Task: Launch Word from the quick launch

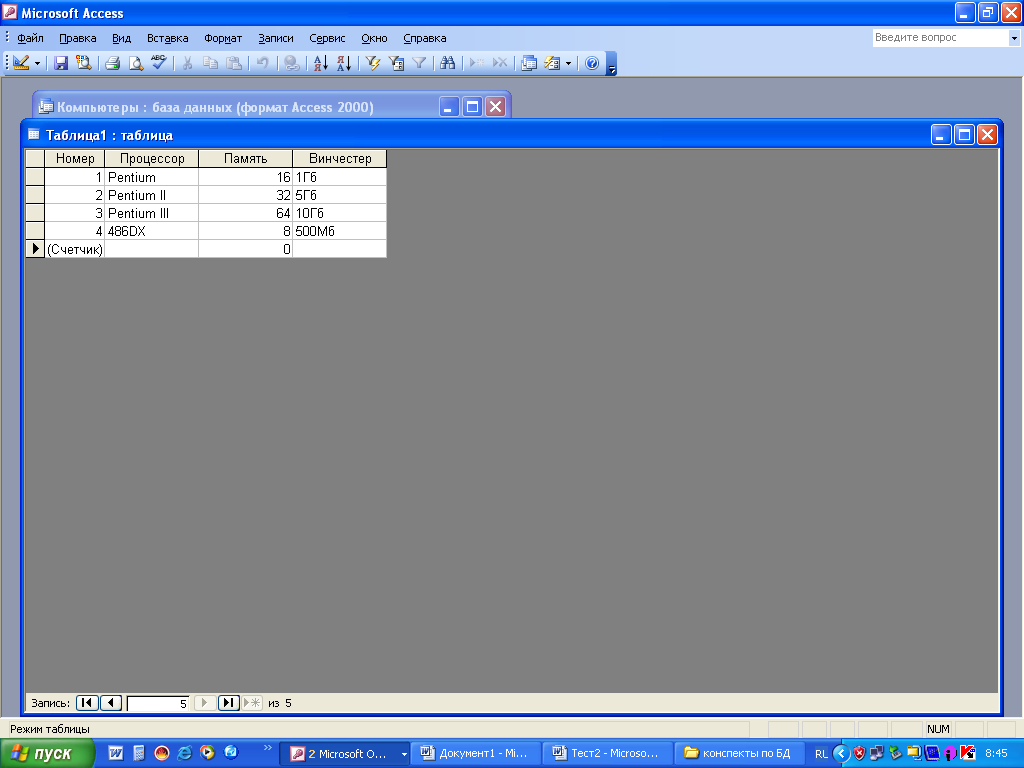Action: click(116, 753)
